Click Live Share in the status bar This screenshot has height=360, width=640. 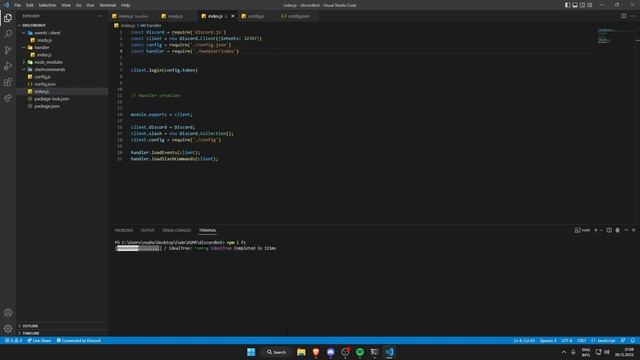coord(39,340)
